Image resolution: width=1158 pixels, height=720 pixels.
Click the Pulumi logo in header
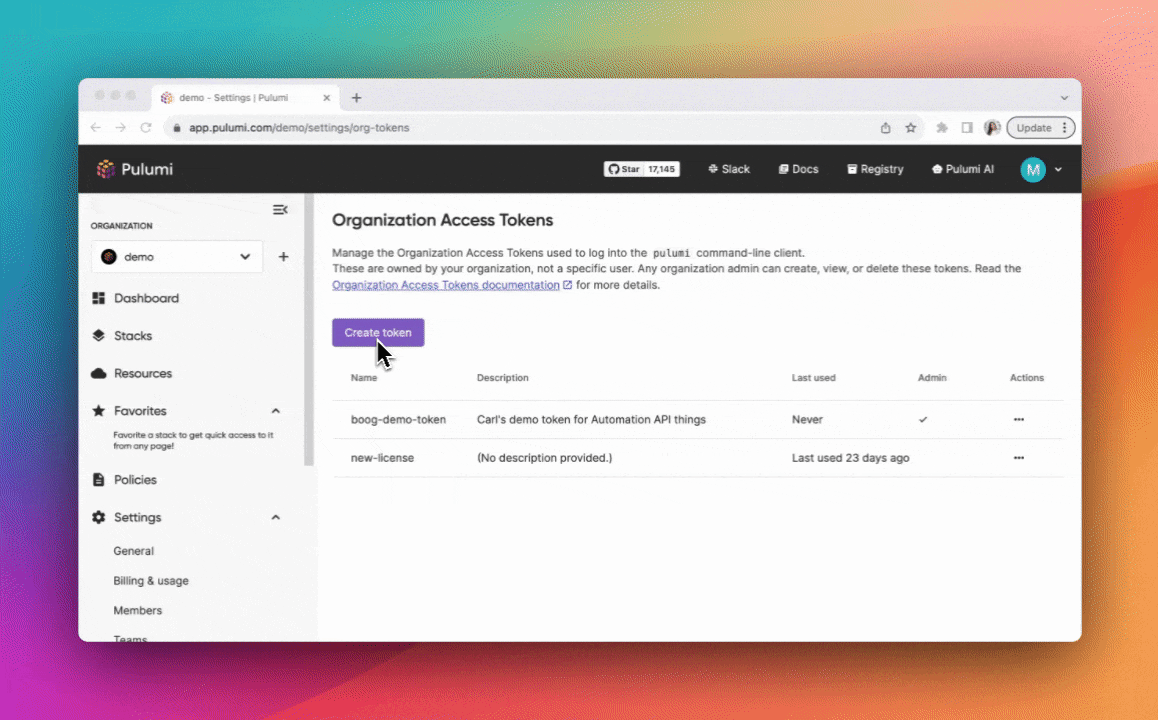[x=134, y=169]
